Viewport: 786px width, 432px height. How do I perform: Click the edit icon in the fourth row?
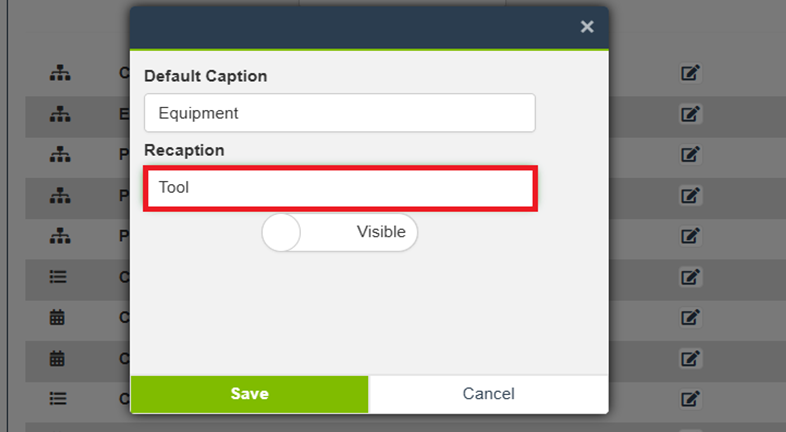690,195
